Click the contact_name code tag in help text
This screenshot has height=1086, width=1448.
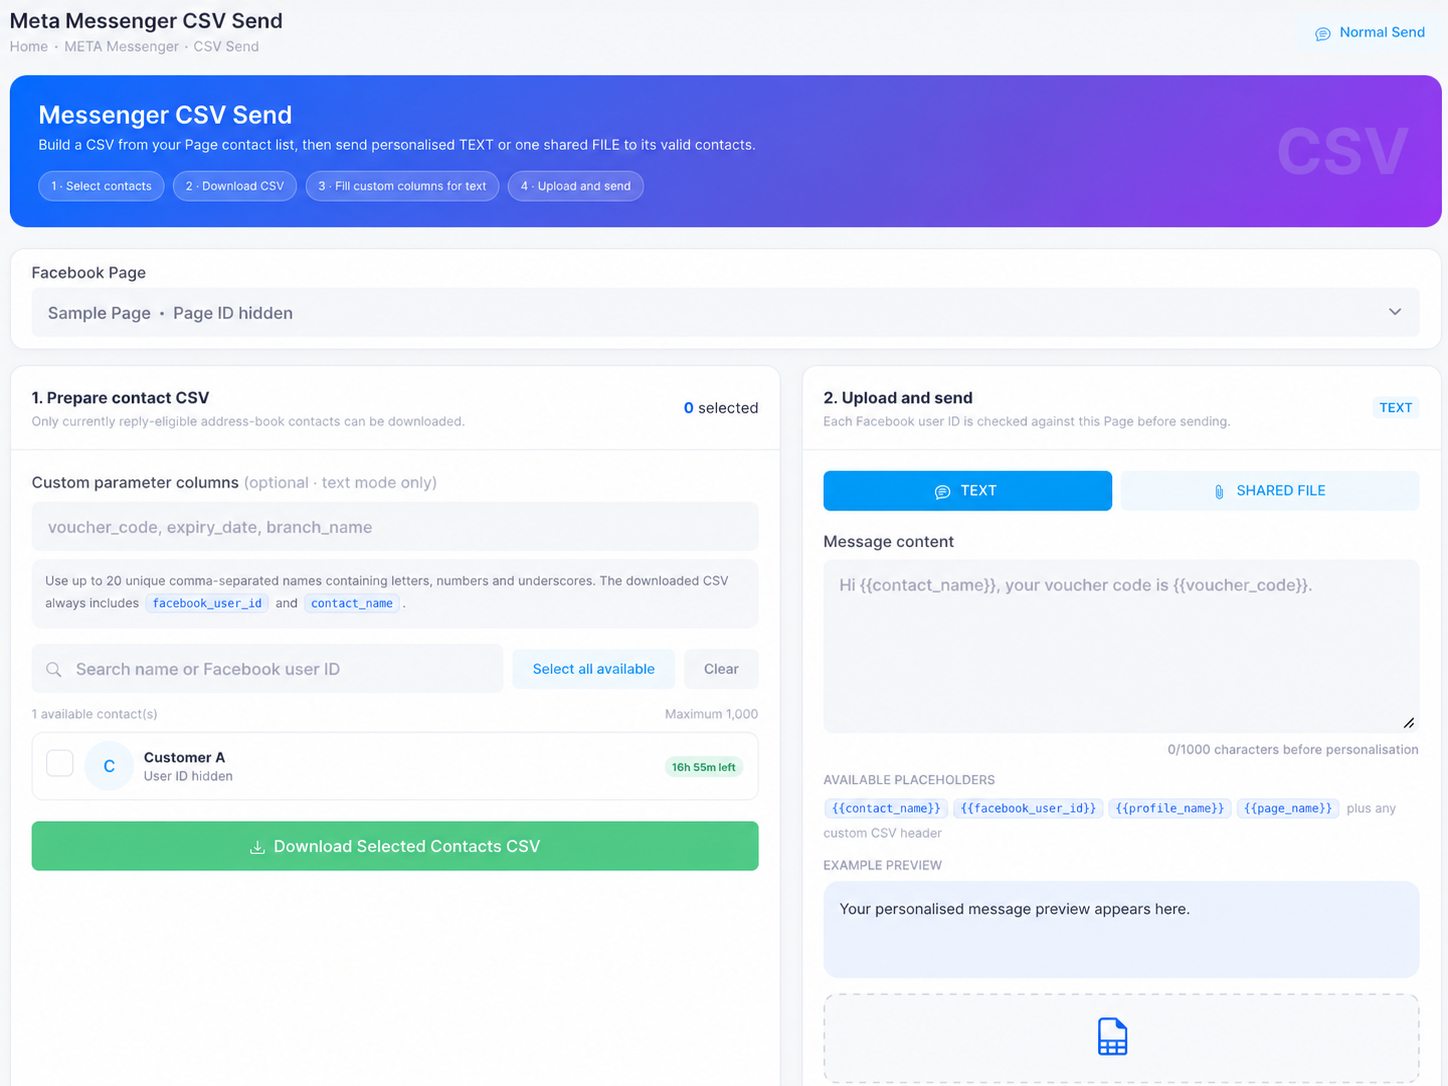[x=352, y=603]
